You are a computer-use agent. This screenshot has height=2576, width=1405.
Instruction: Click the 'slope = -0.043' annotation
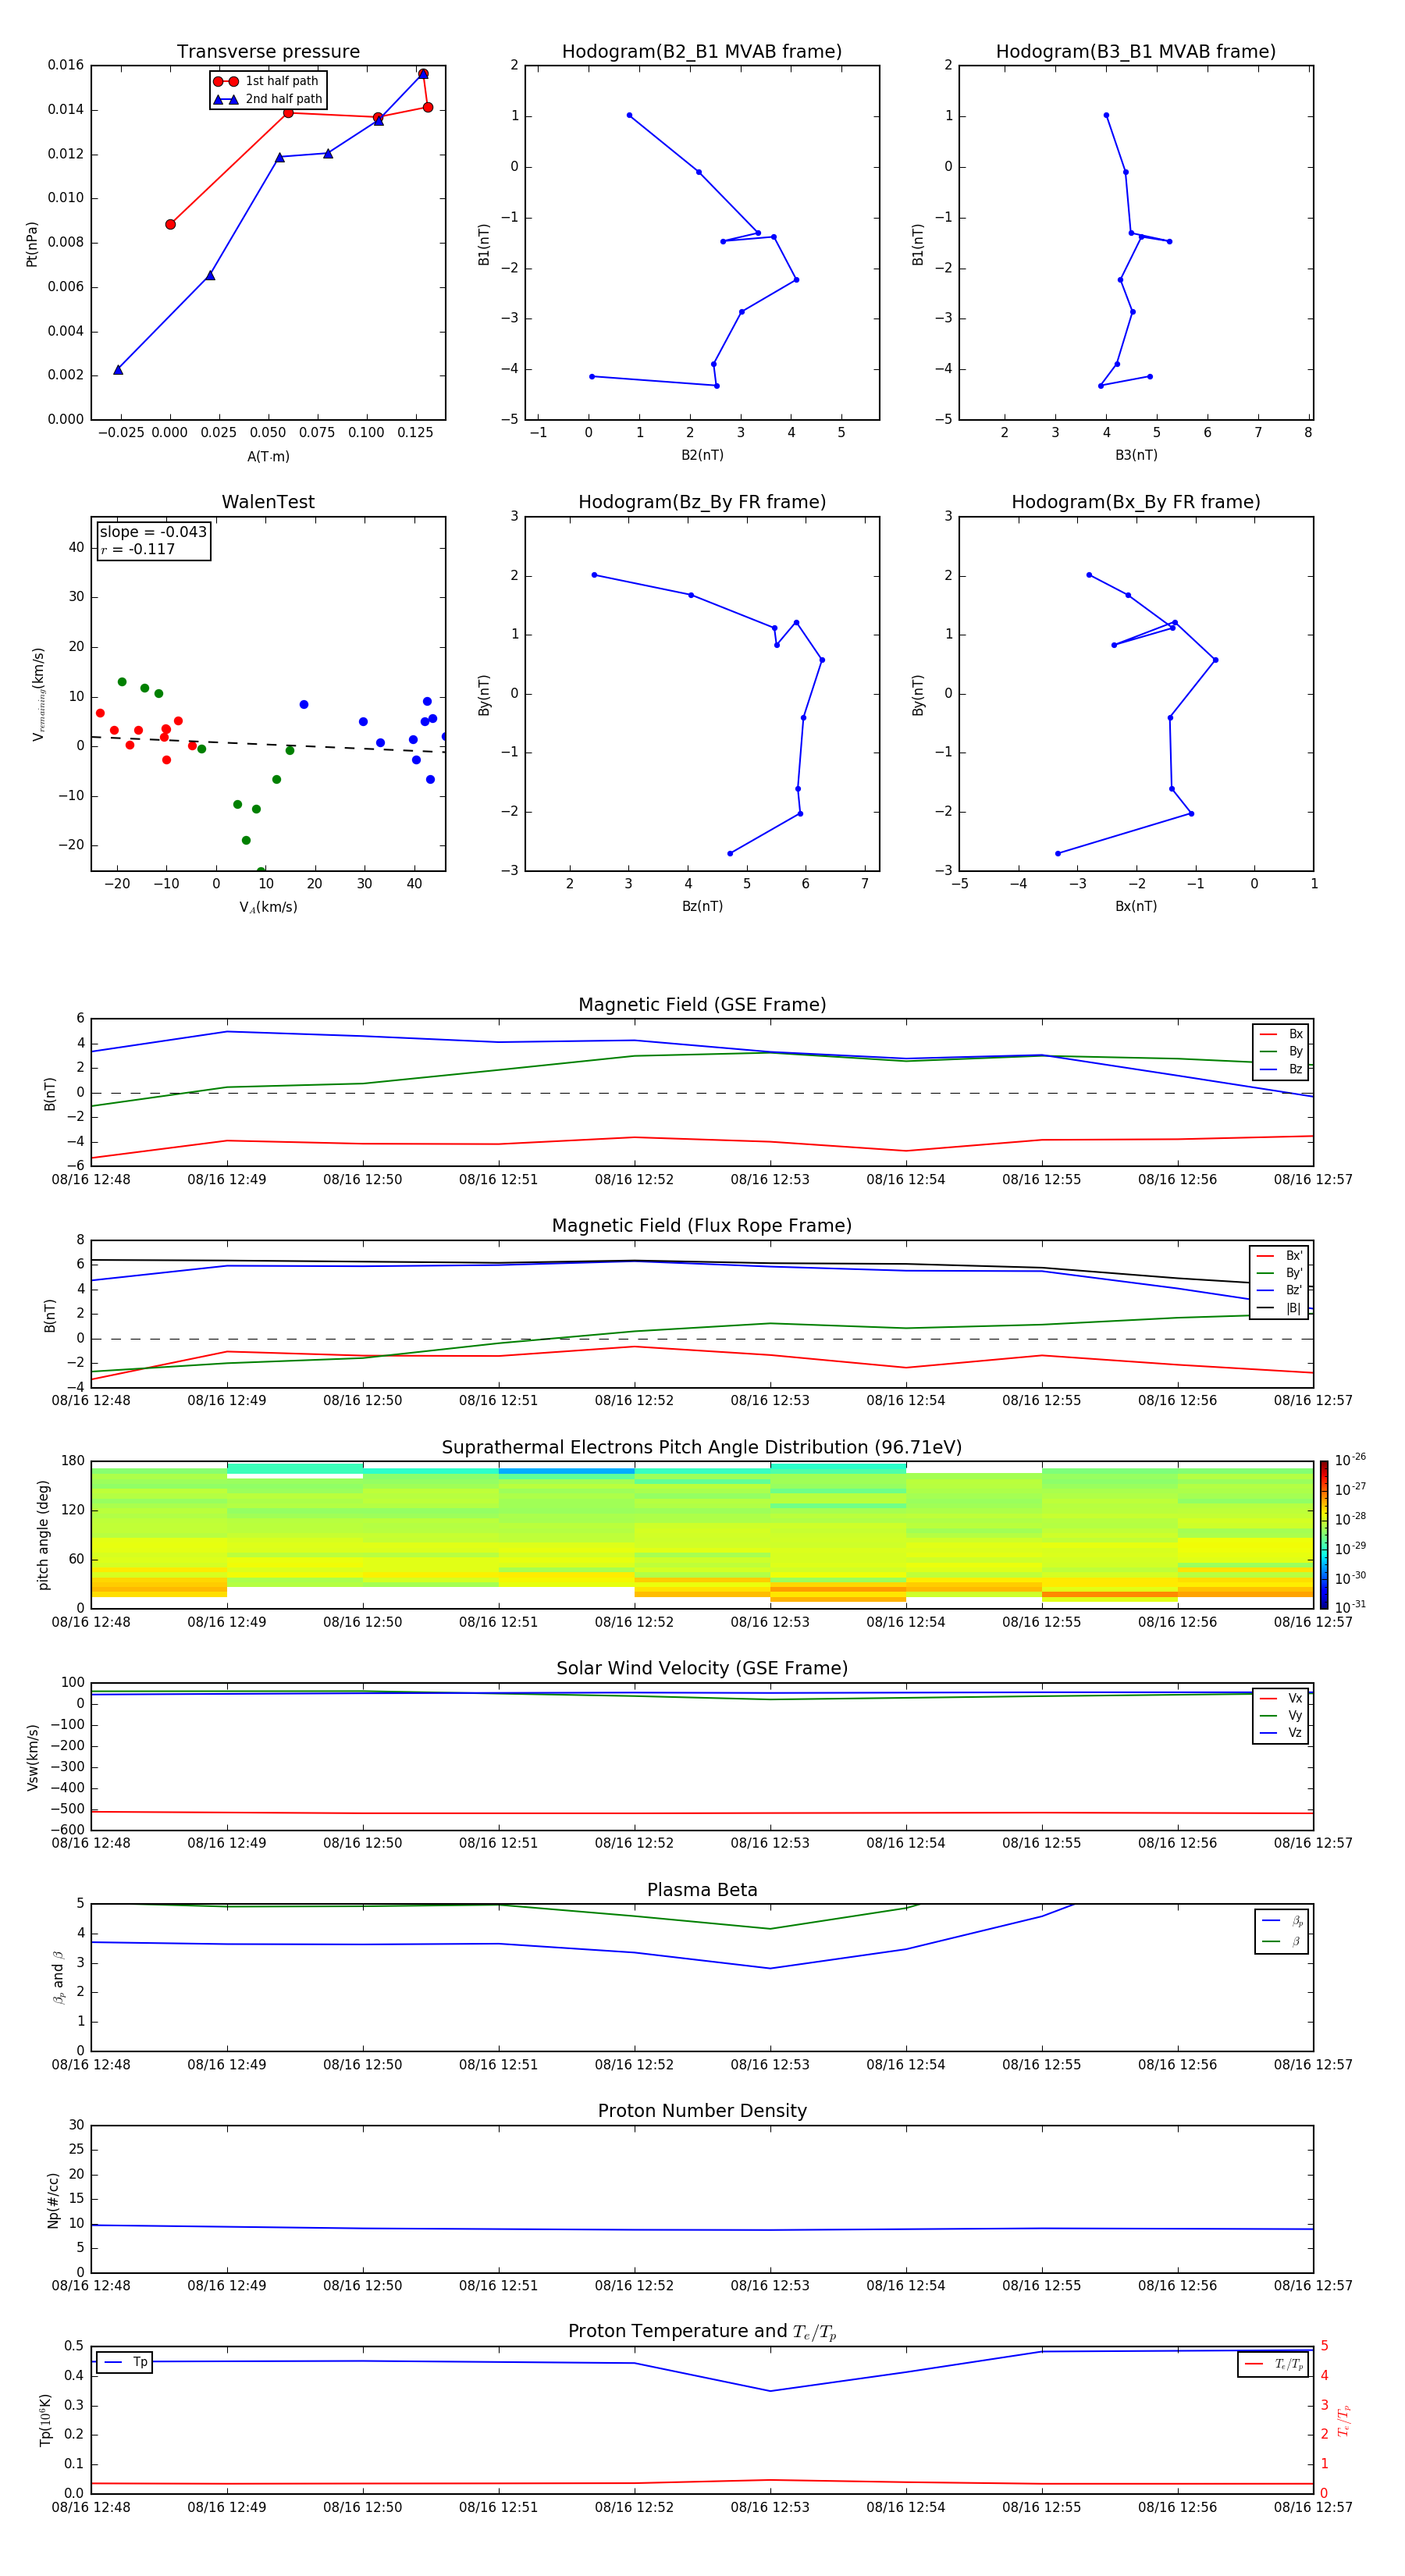coord(153,532)
